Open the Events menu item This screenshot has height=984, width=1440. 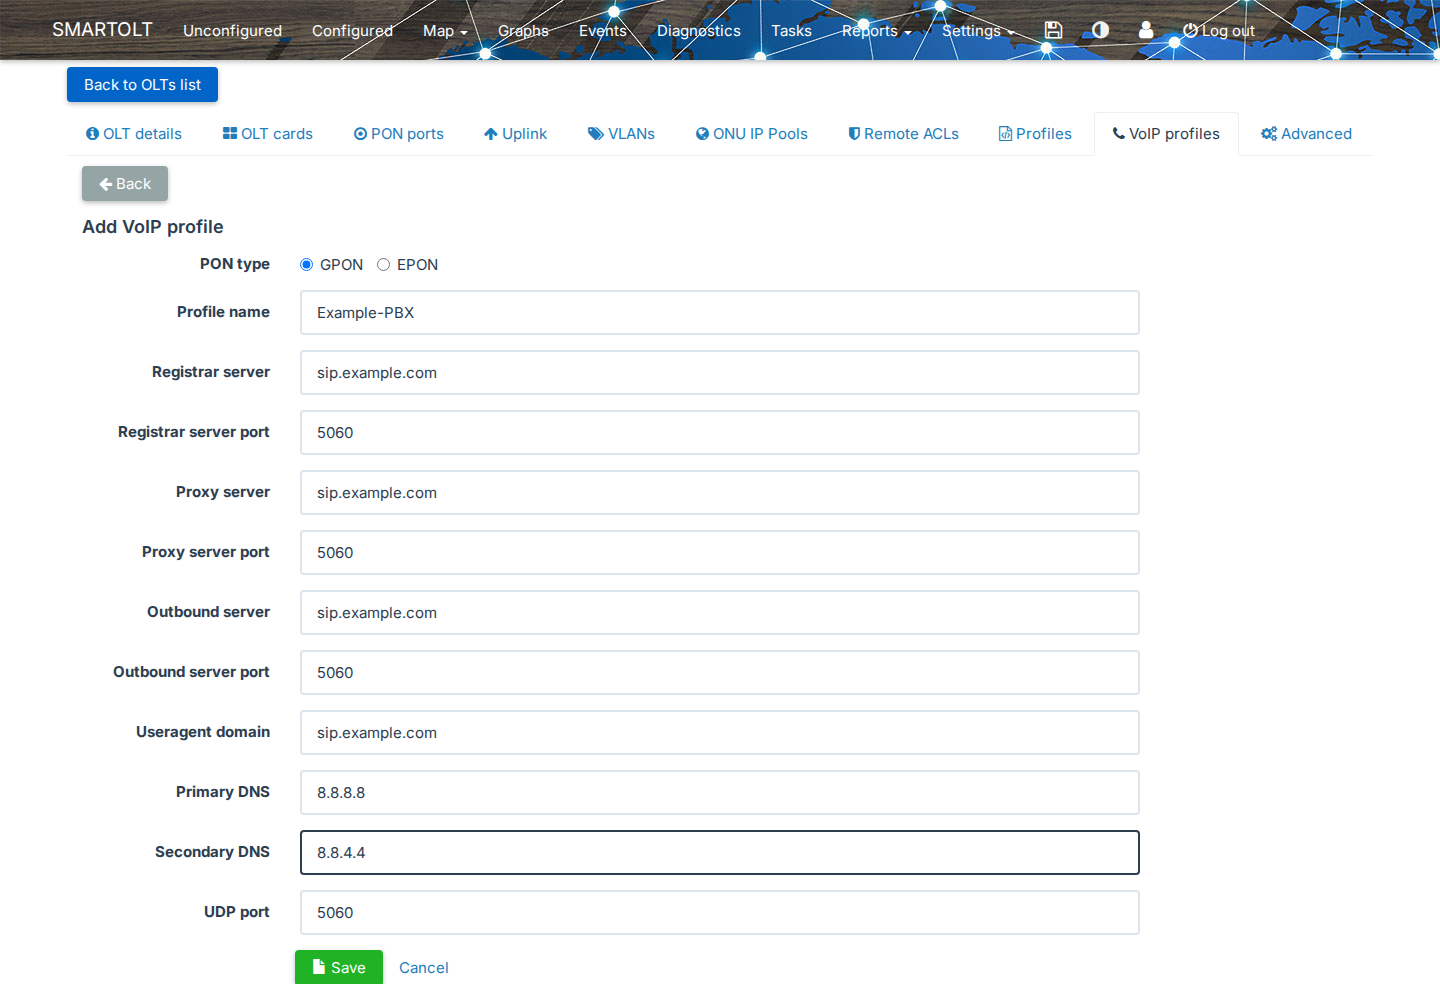[603, 31]
